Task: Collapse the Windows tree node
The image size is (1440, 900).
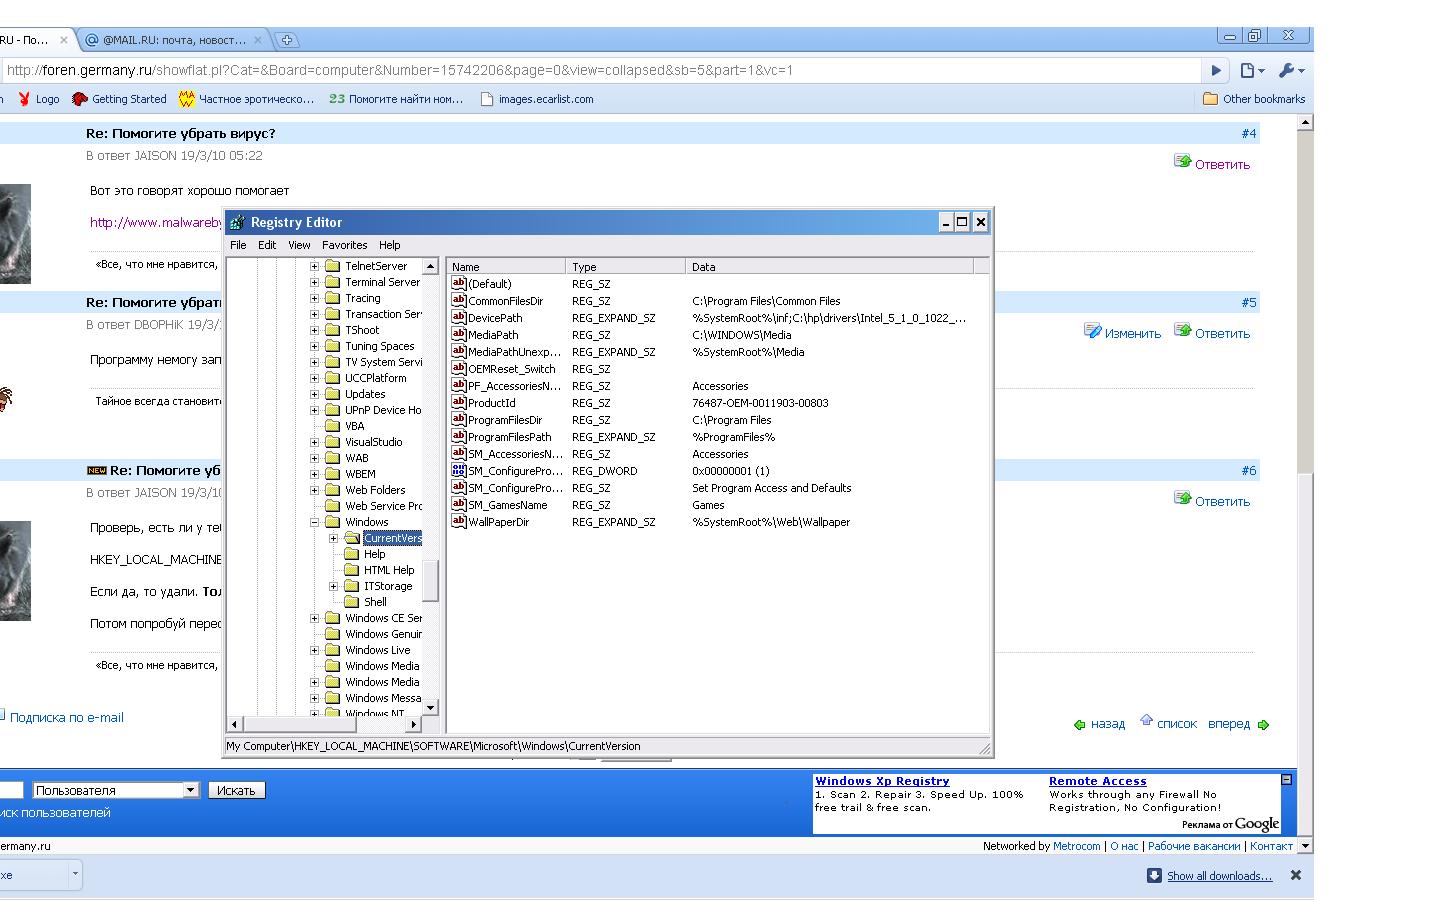Action: click(314, 522)
